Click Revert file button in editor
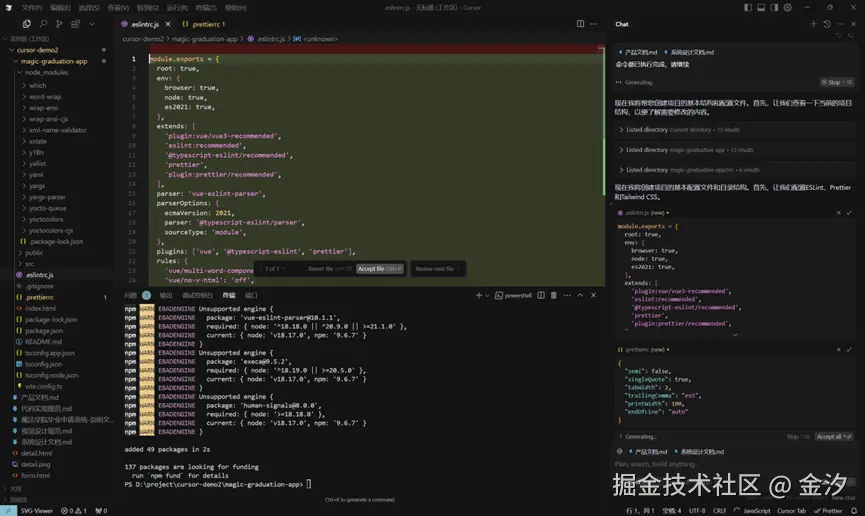The width and height of the screenshot is (865, 516). pos(329,269)
